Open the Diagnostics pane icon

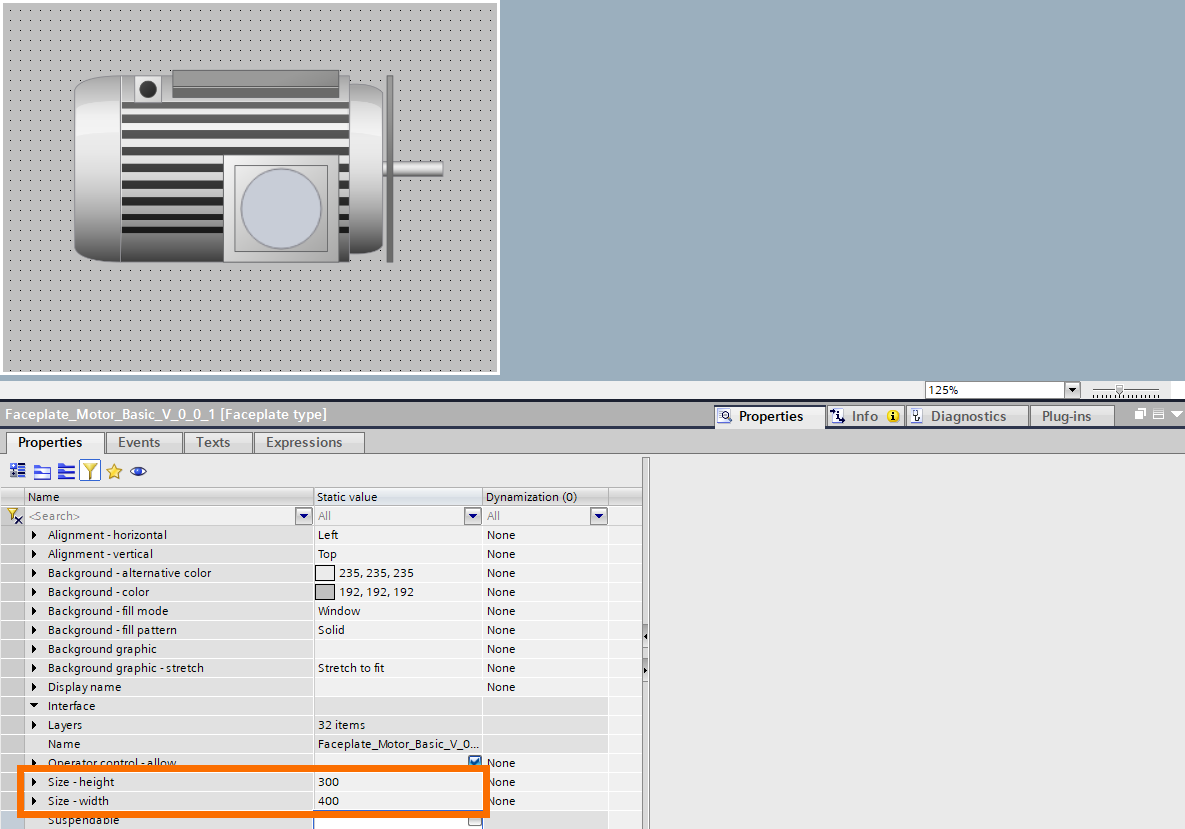coord(965,415)
